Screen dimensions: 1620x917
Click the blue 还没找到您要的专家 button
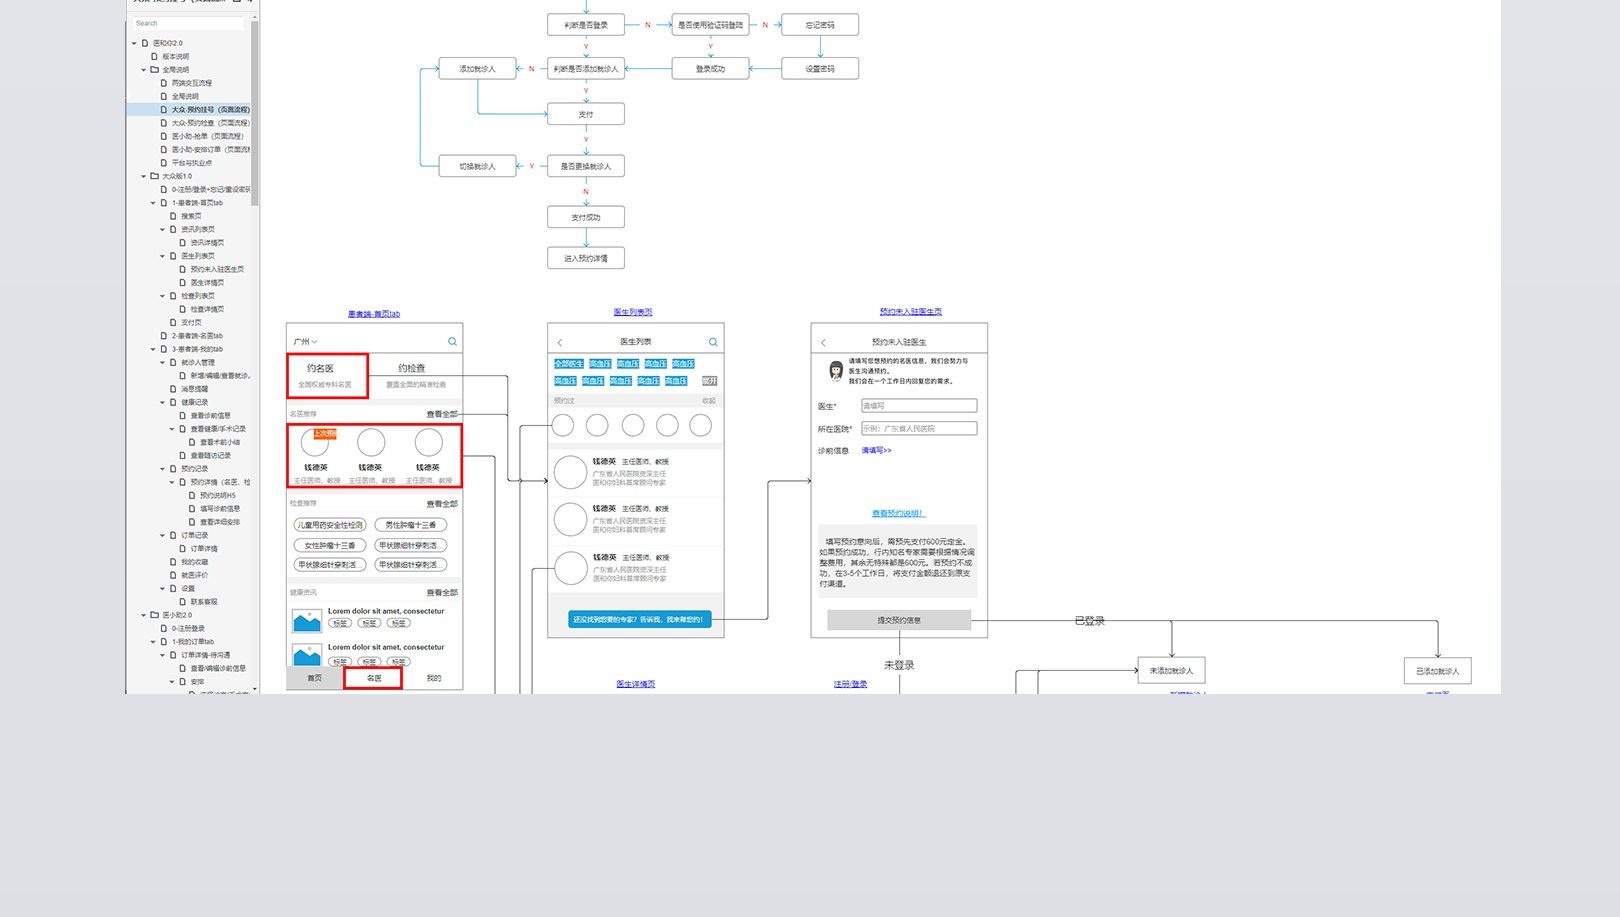[640, 620]
